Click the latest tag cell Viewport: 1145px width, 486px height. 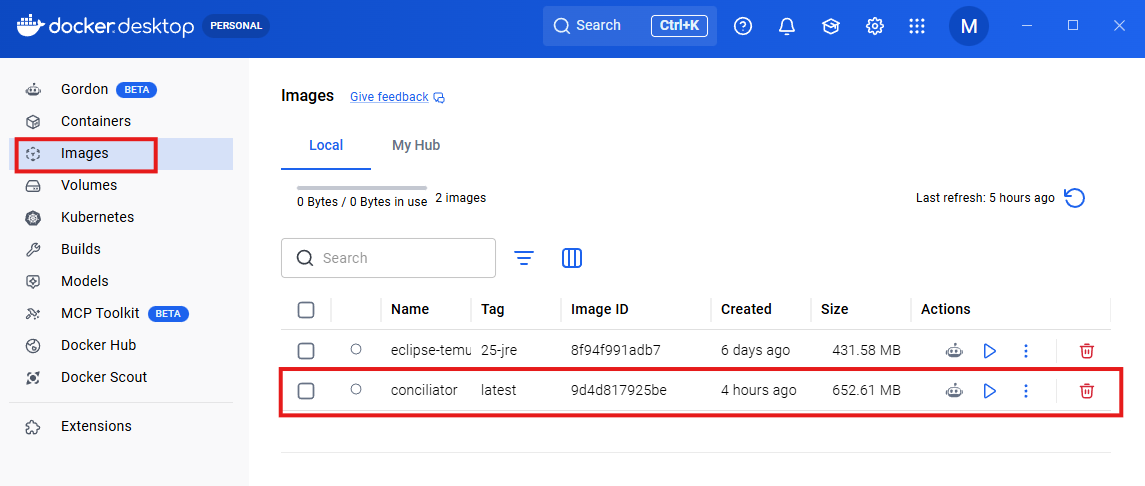[x=499, y=390]
